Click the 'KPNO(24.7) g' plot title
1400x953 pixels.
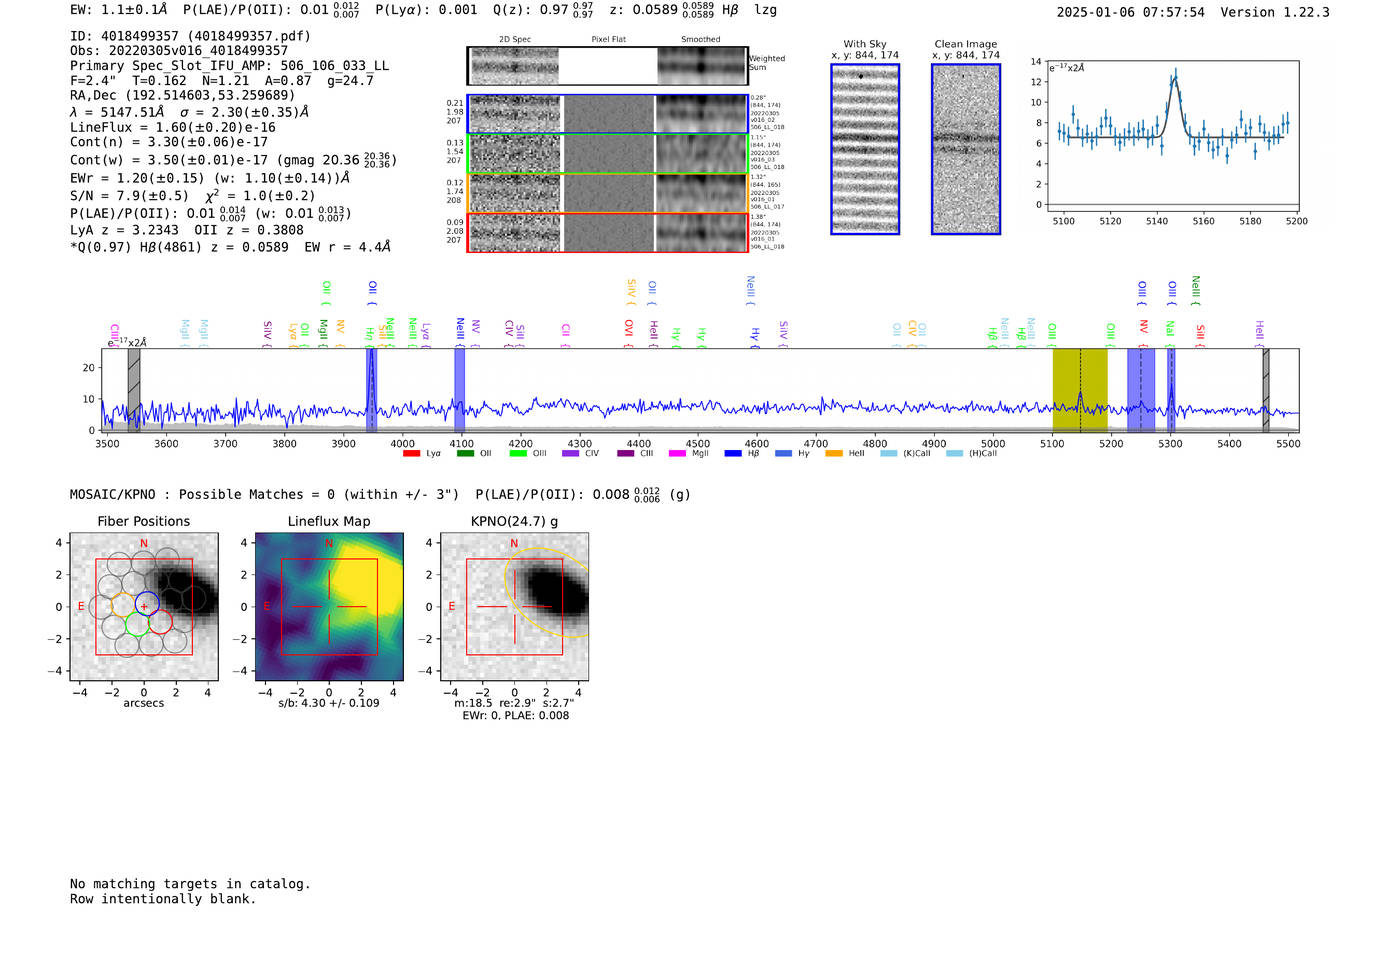[515, 521]
